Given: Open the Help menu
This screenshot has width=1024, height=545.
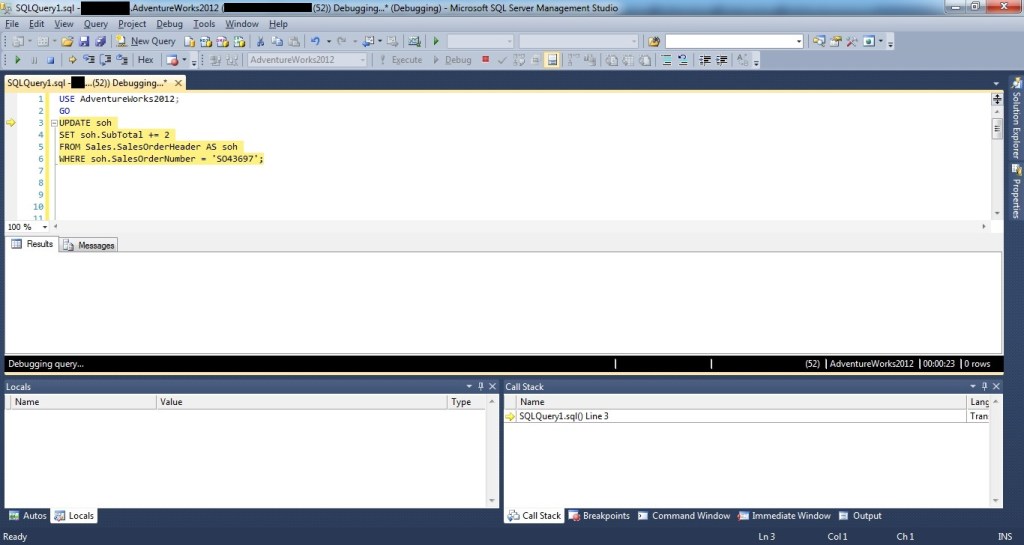Looking at the screenshot, I should click(278, 24).
